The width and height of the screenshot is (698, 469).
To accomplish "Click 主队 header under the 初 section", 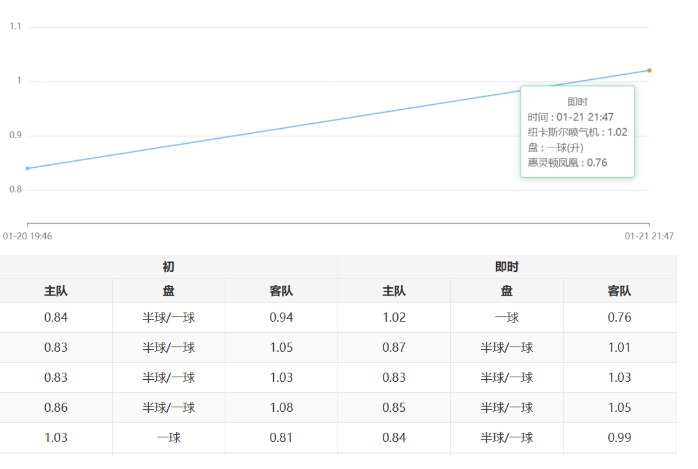I will pyautogui.click(x=56, y=291).
